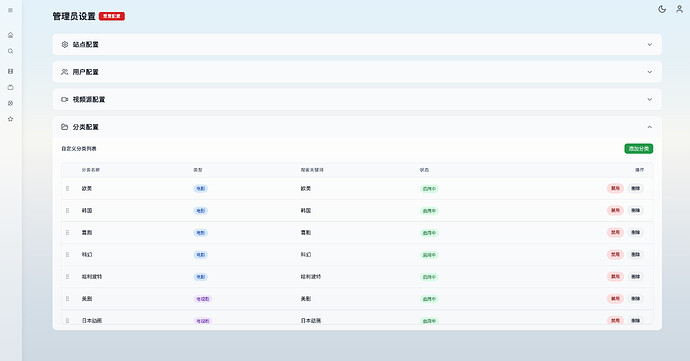Viewport: 690px width, 361px height.
Task: Click the 启用中 status badge in 韩国 row
Action: 429,211
